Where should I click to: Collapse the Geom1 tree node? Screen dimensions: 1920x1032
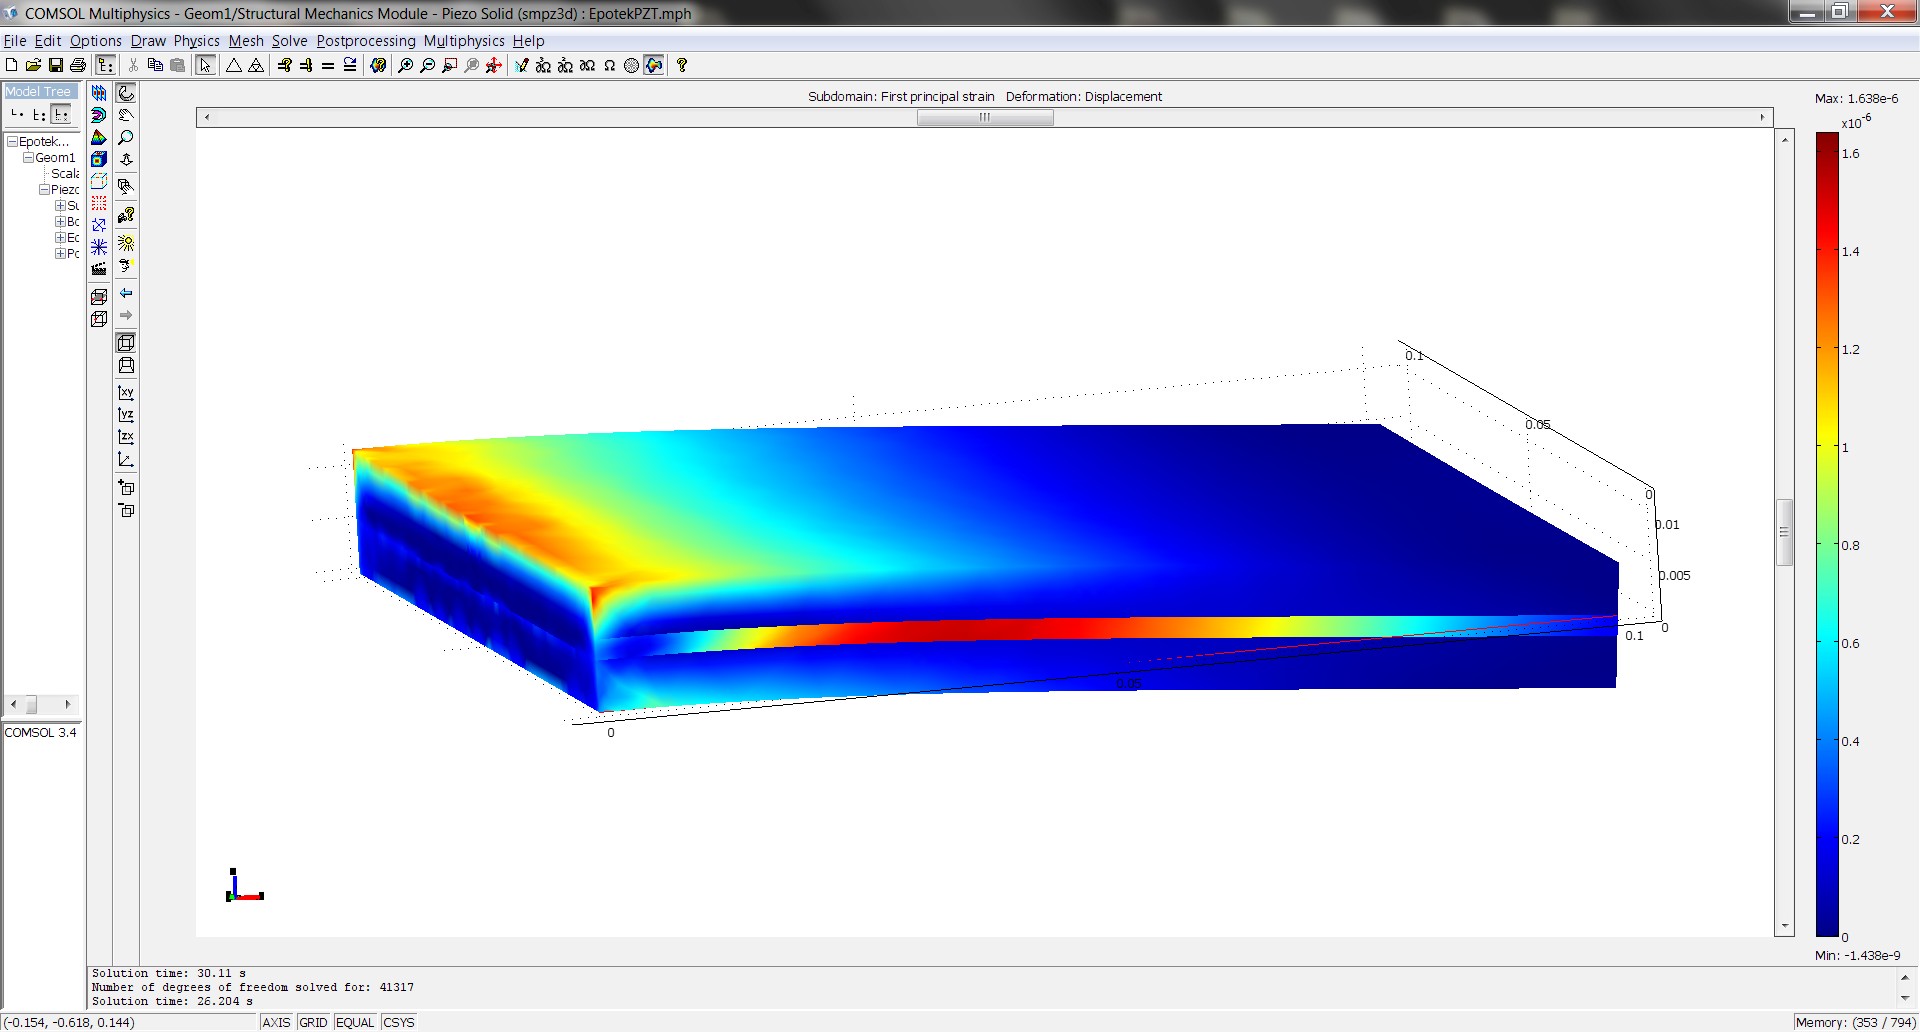[29, 158]
